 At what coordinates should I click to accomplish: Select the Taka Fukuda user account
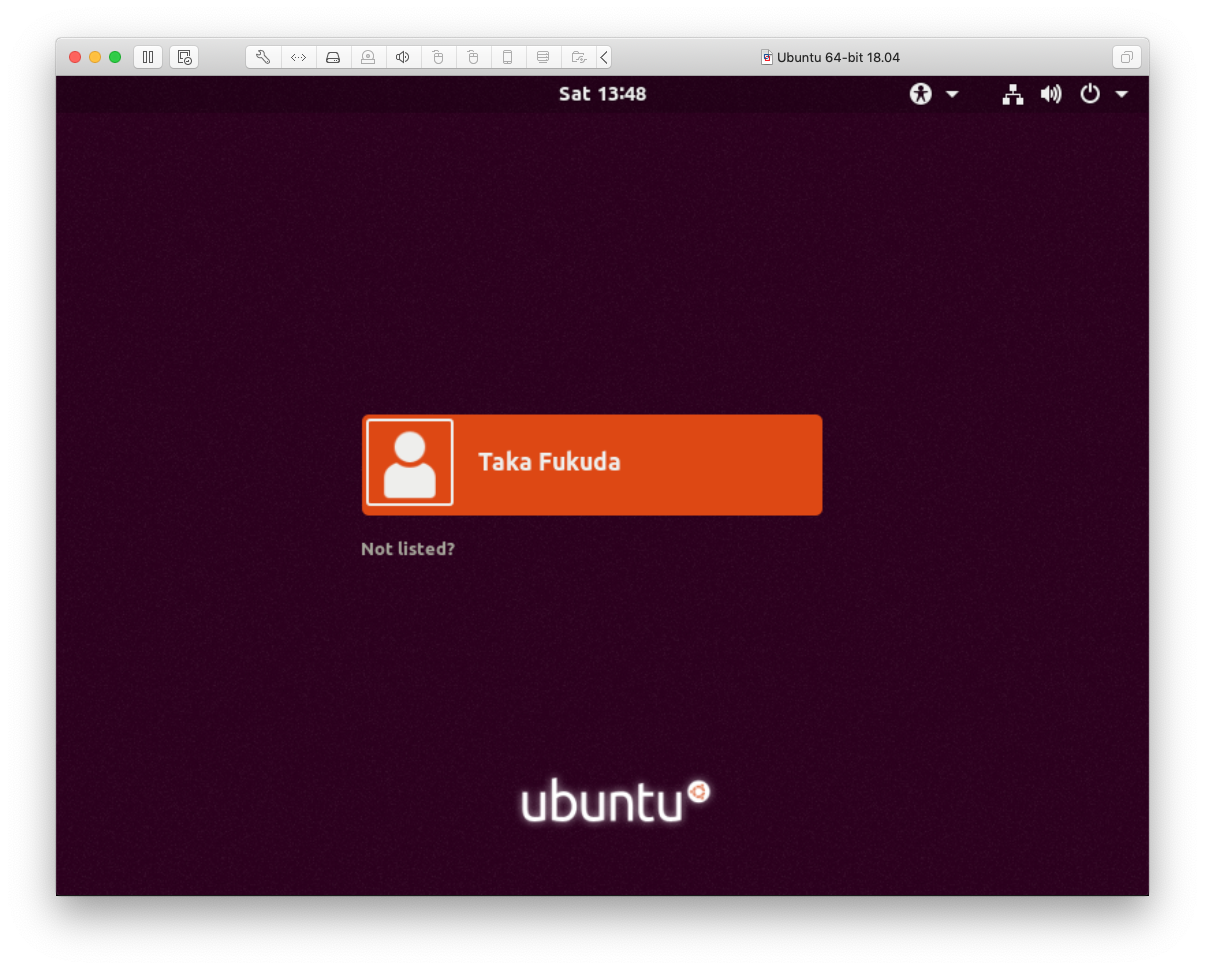click(592, 465)
